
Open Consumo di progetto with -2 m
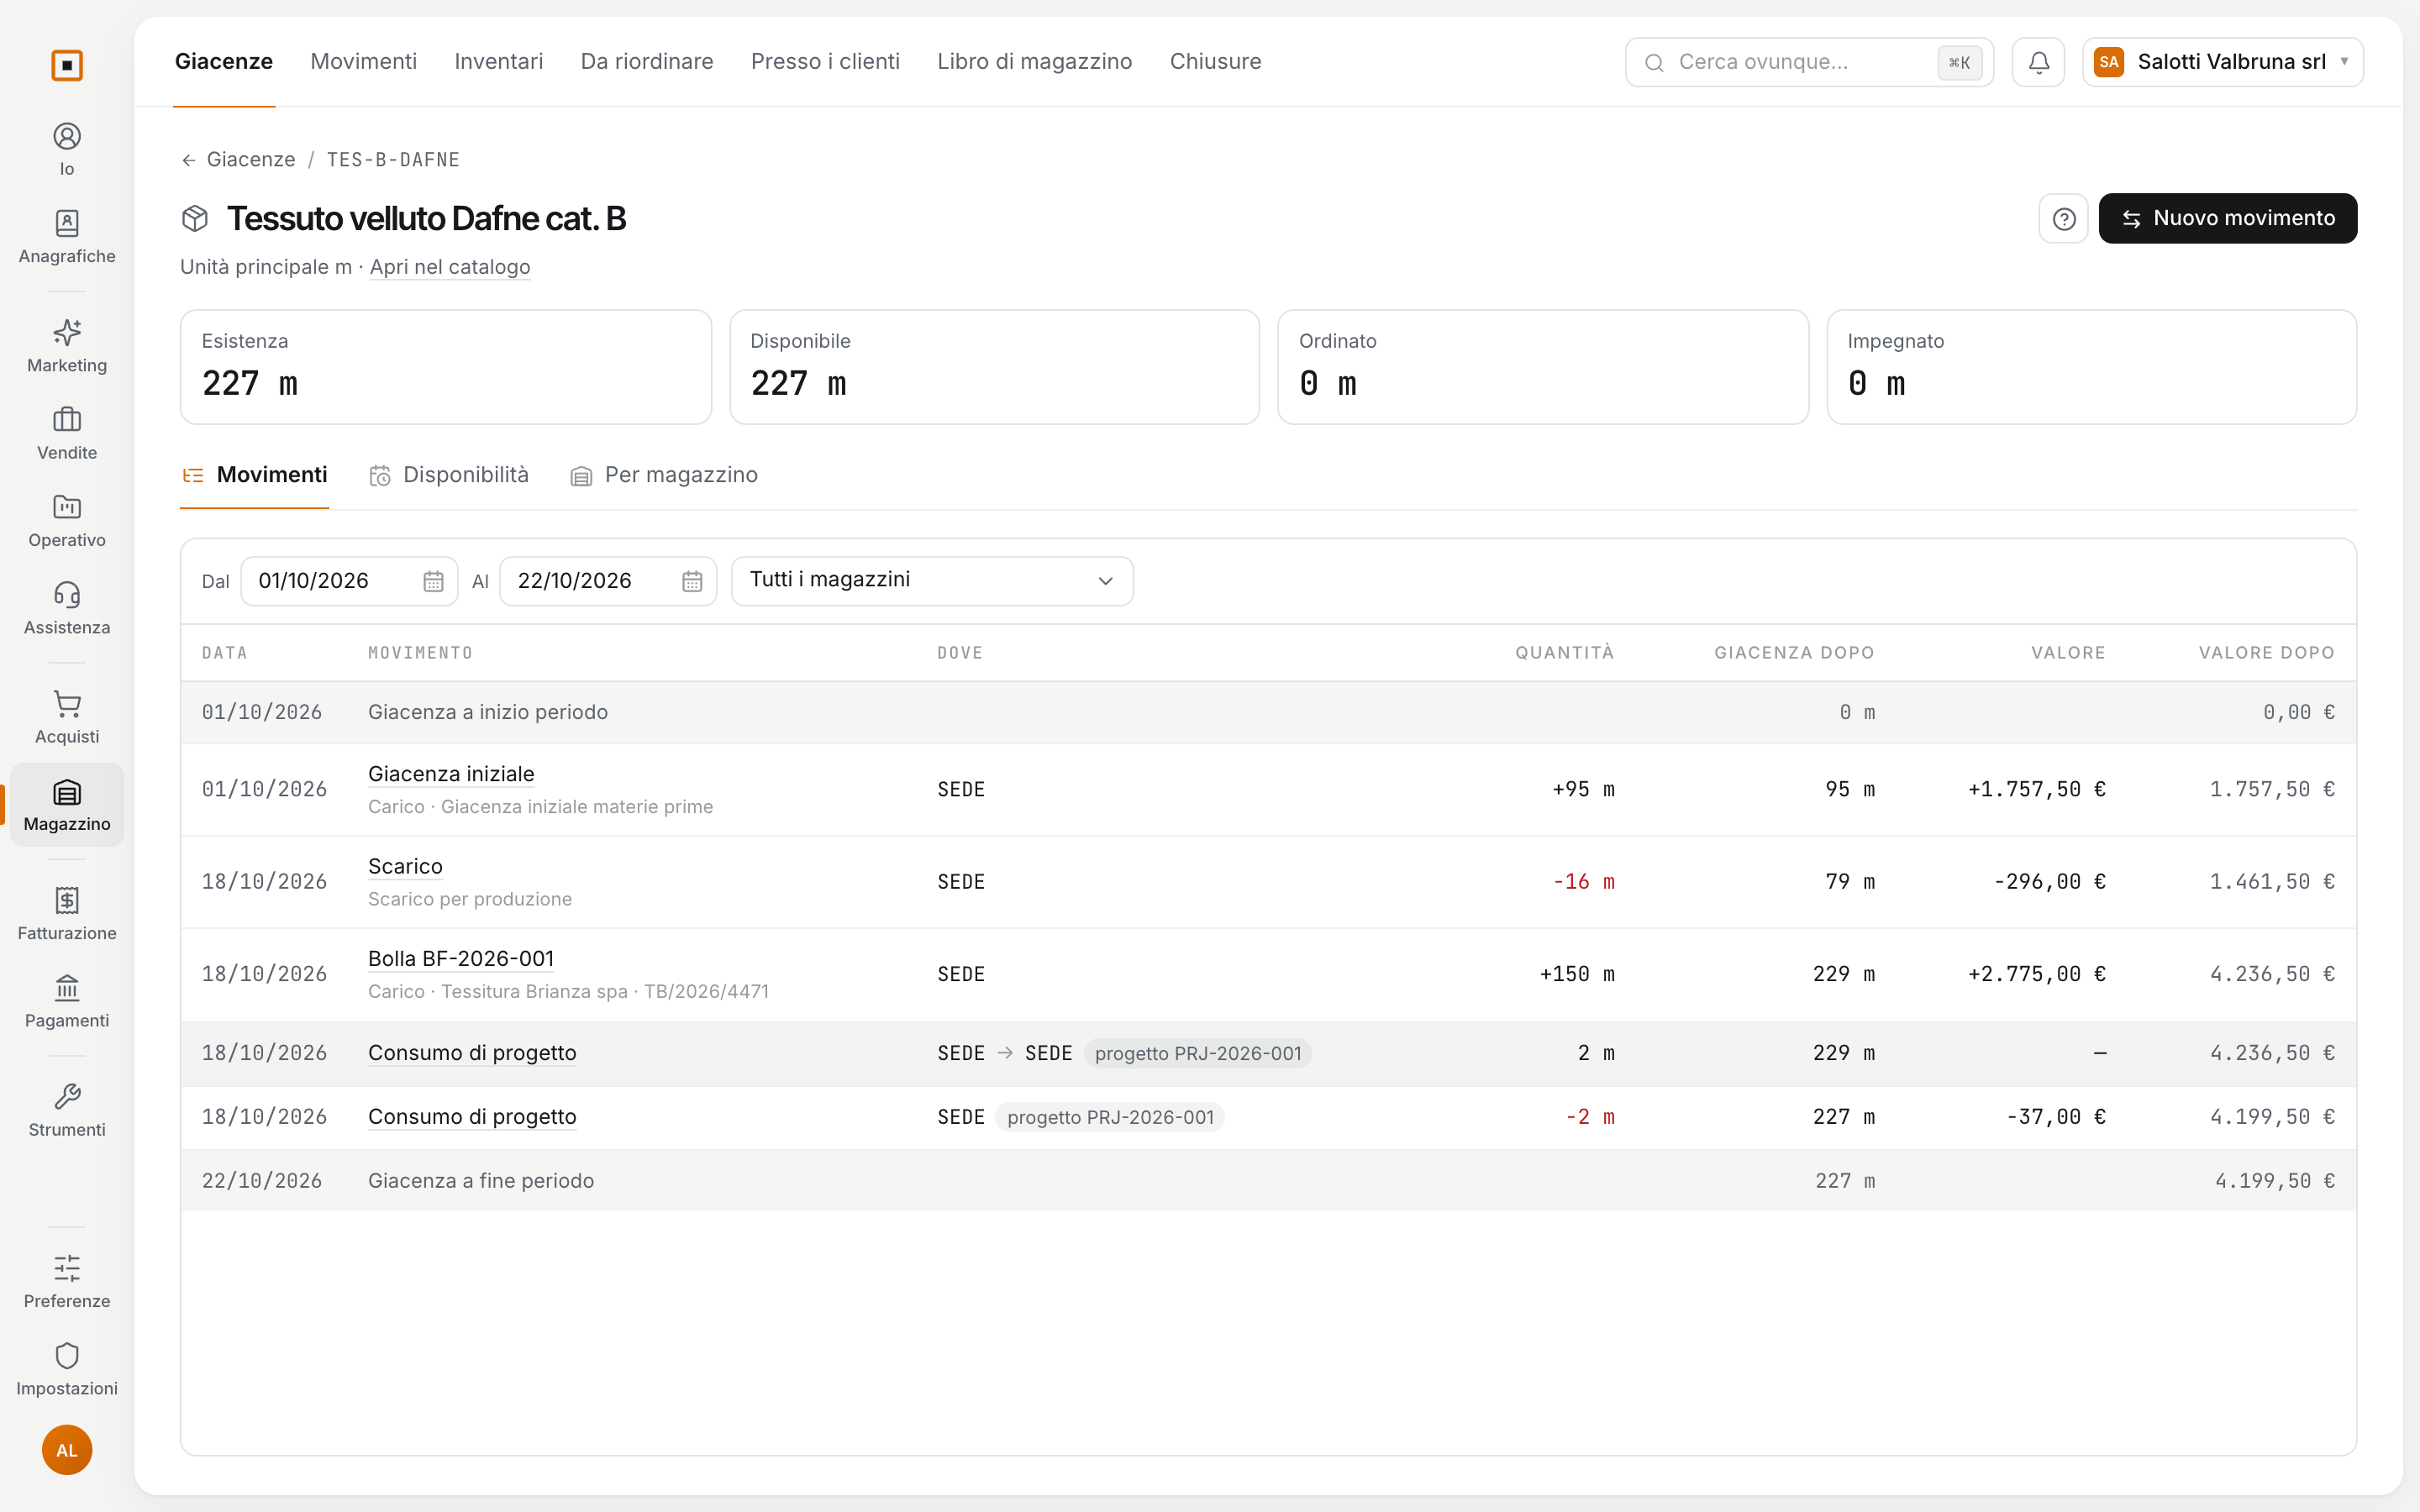[x=472, y=1117]
